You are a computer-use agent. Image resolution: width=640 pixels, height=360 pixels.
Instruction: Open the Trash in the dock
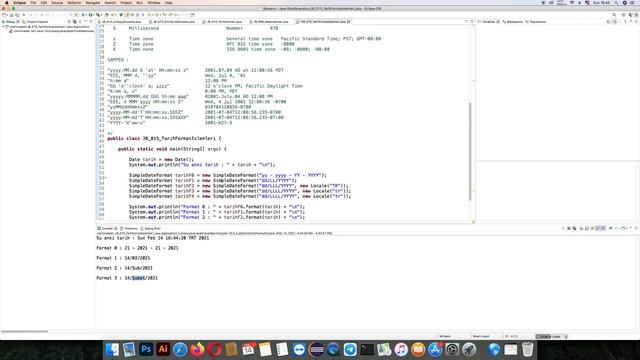click(x=528, y=349)
